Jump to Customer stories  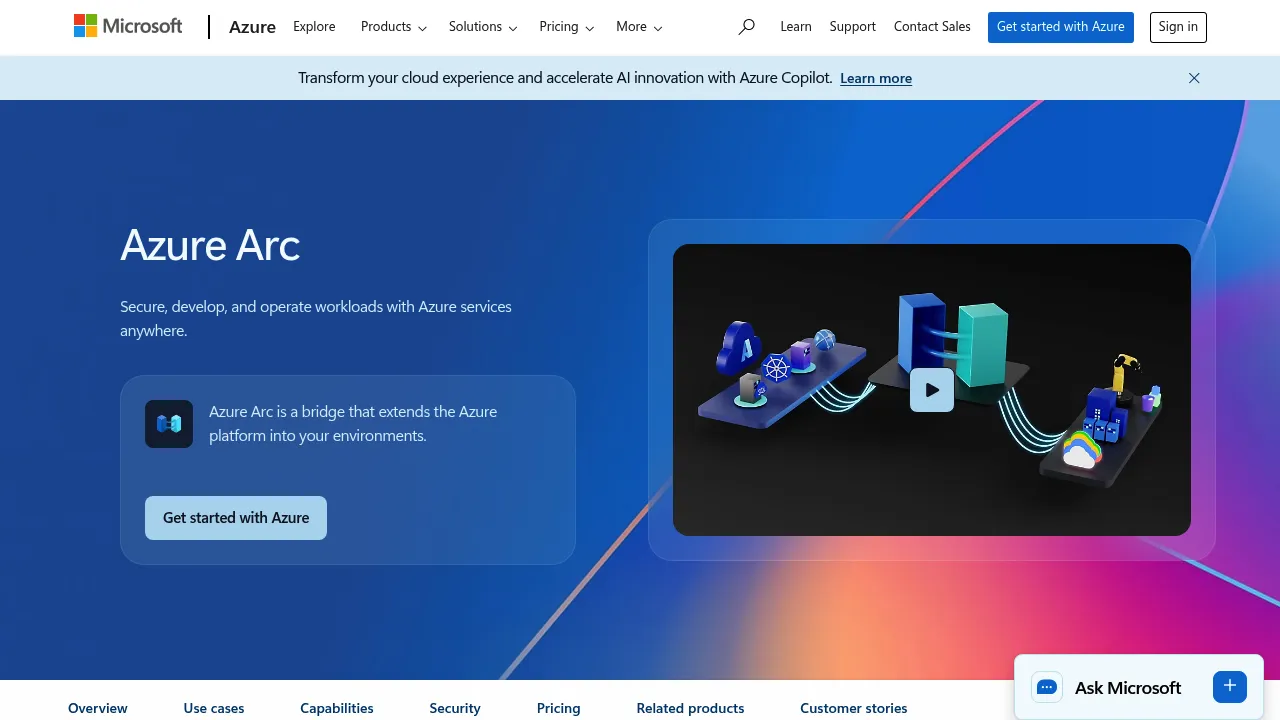854,708
